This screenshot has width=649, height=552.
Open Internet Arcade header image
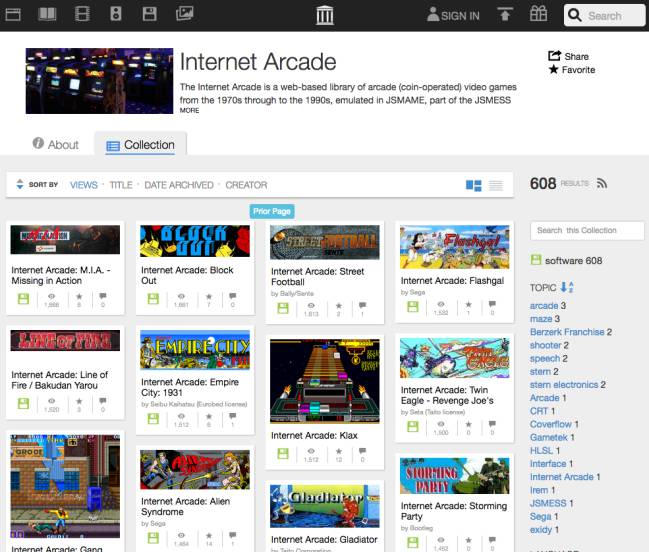click(x=99, y=81)
